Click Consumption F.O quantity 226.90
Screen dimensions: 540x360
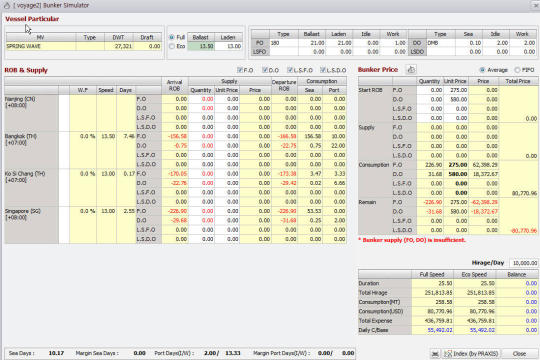(x=430, y=165)
